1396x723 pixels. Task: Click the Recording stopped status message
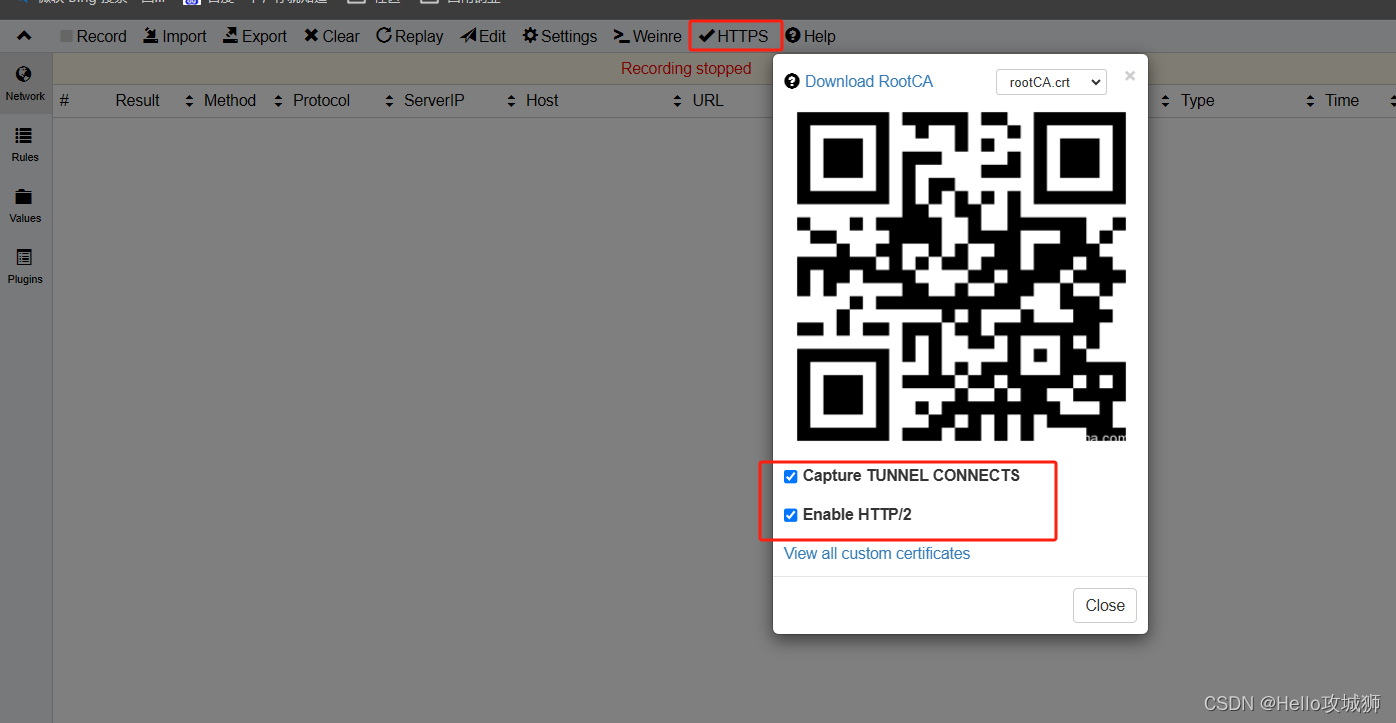click(x=686, y=69)
